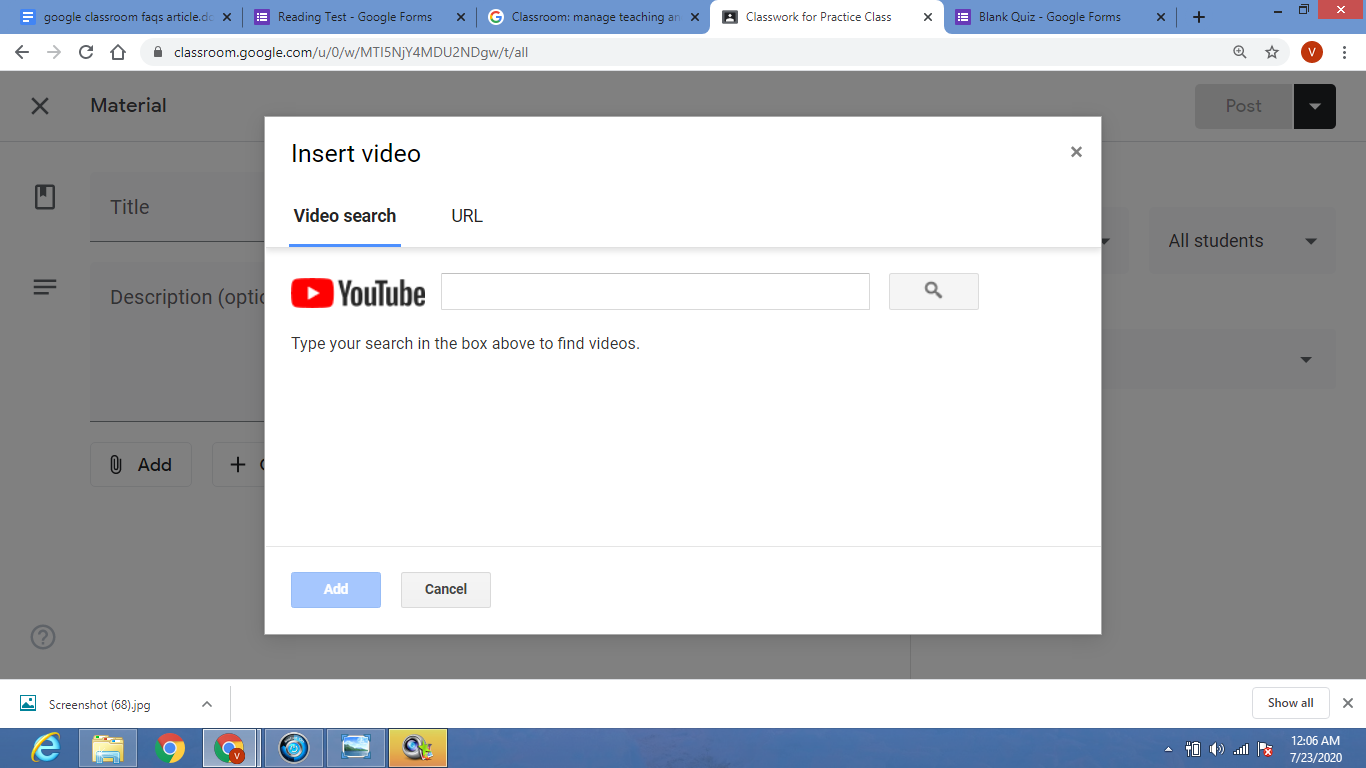Open a new browser tab
The image size is (1366, 768).
pyautogui.click(x=1199, y=17)
